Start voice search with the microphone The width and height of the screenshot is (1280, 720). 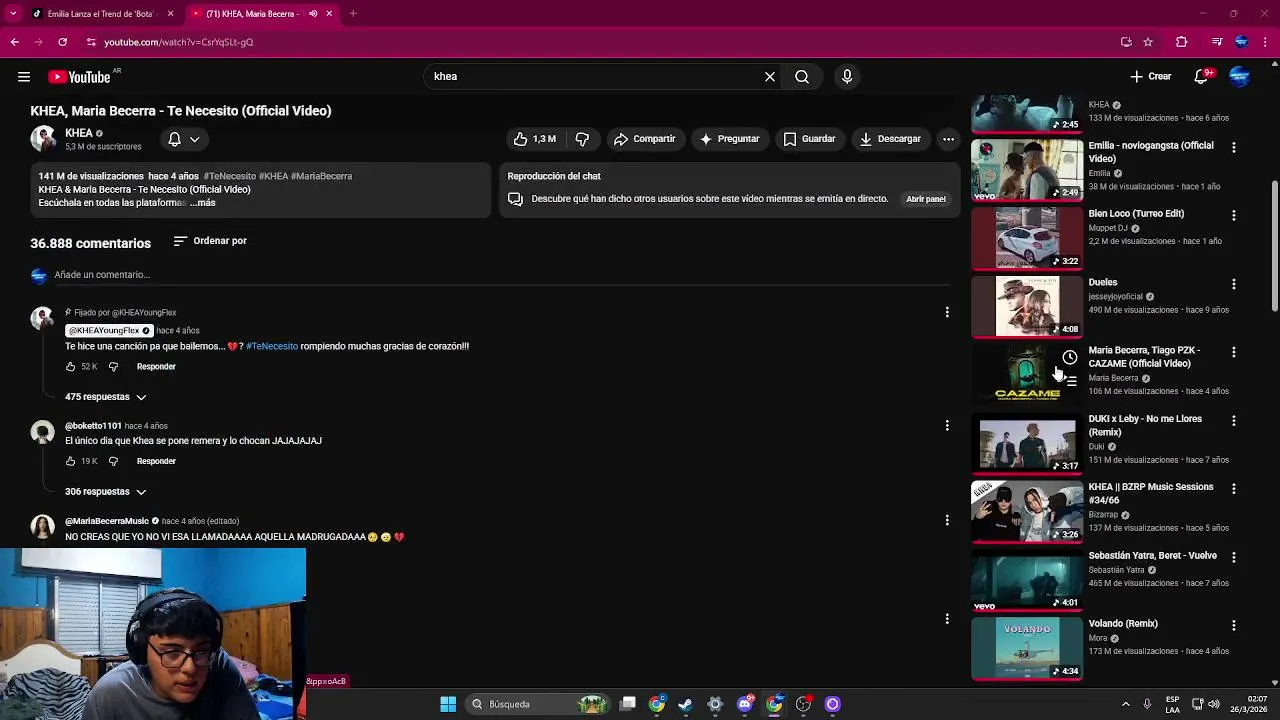[x=847, y=77]
